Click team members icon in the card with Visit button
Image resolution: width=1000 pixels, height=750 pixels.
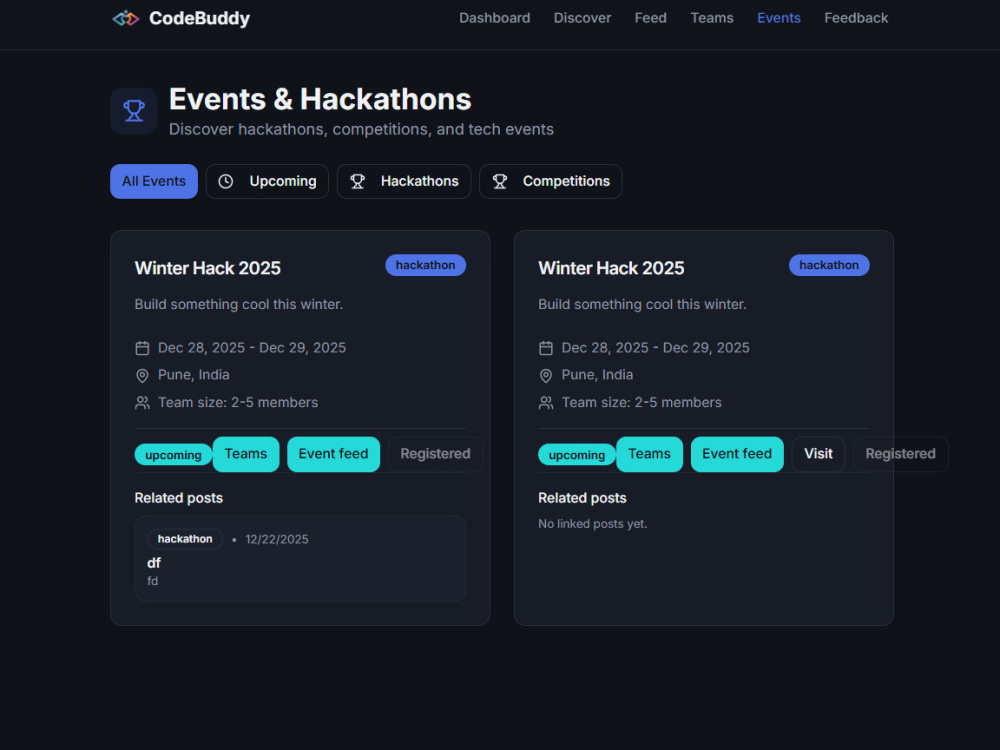click(546, 403)
